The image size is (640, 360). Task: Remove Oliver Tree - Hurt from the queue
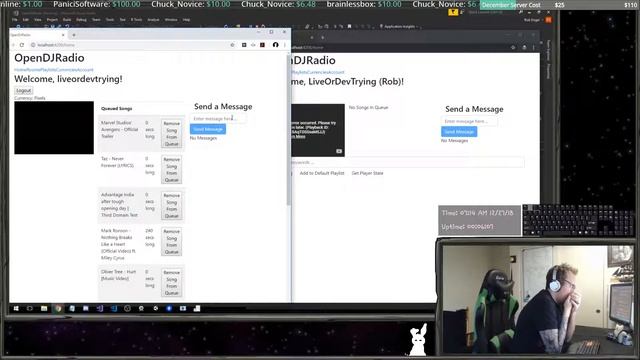(171, 282)
